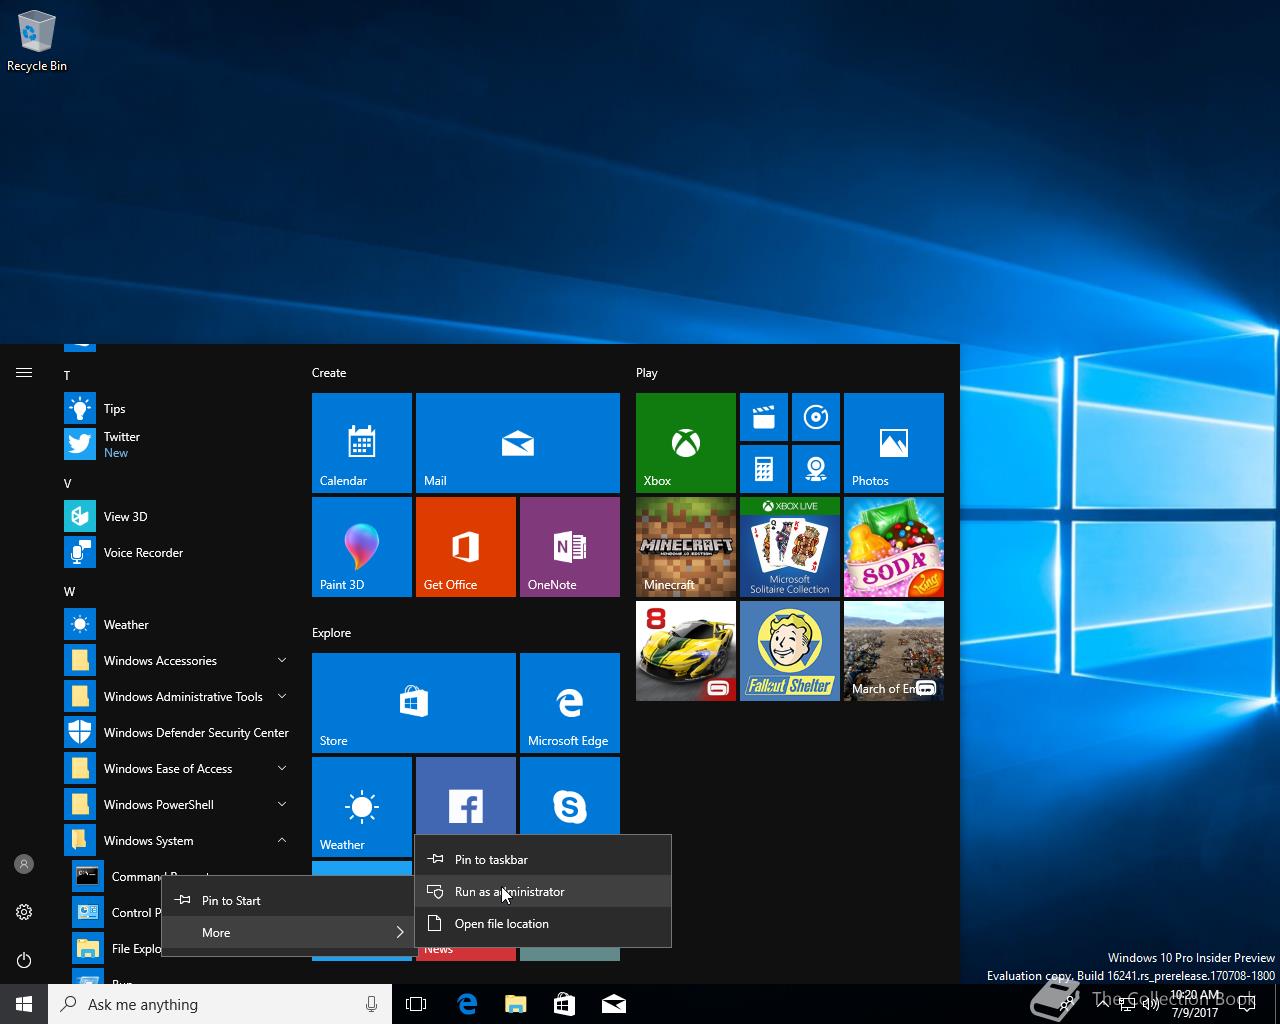Image resolution: width=1280 pixels, height=1024 pixels.
Task: Launch Edge from the taskbar
Action: tap(467, 1004)
